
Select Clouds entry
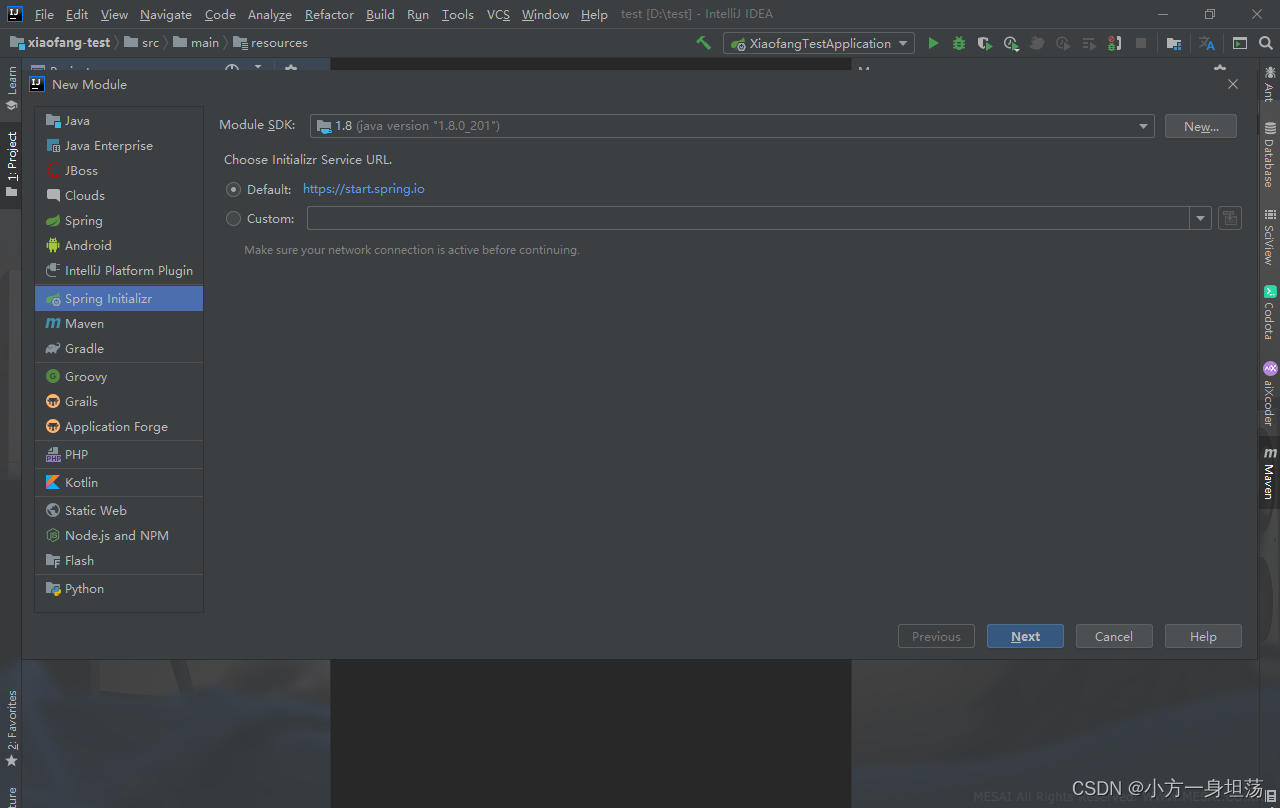click(119, 195)
